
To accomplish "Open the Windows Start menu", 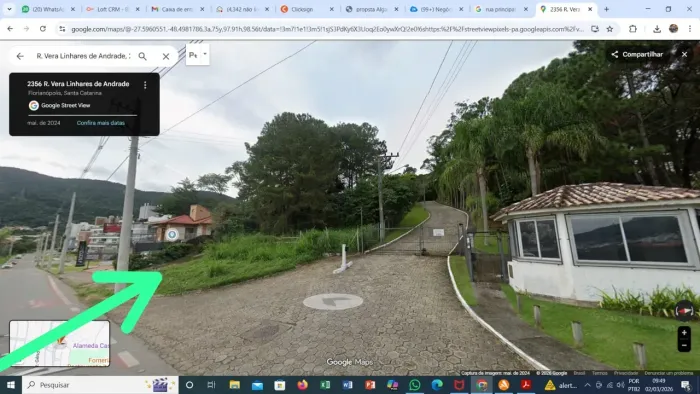I will [11, 385].
